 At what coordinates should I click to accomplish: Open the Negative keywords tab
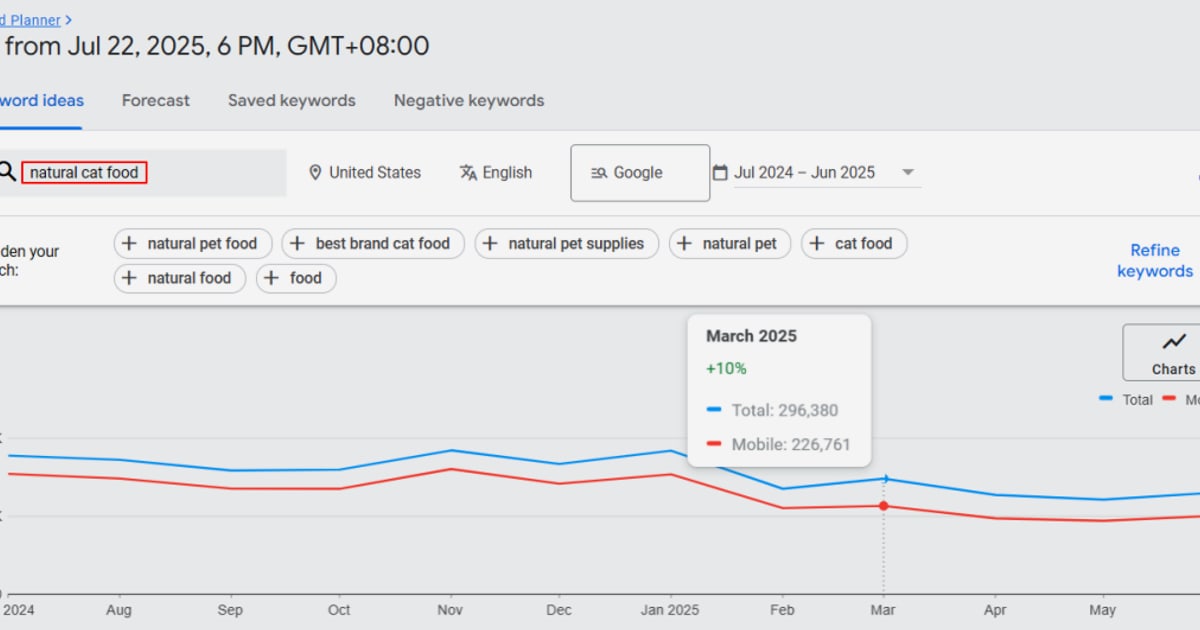click(x=469, y=100)
